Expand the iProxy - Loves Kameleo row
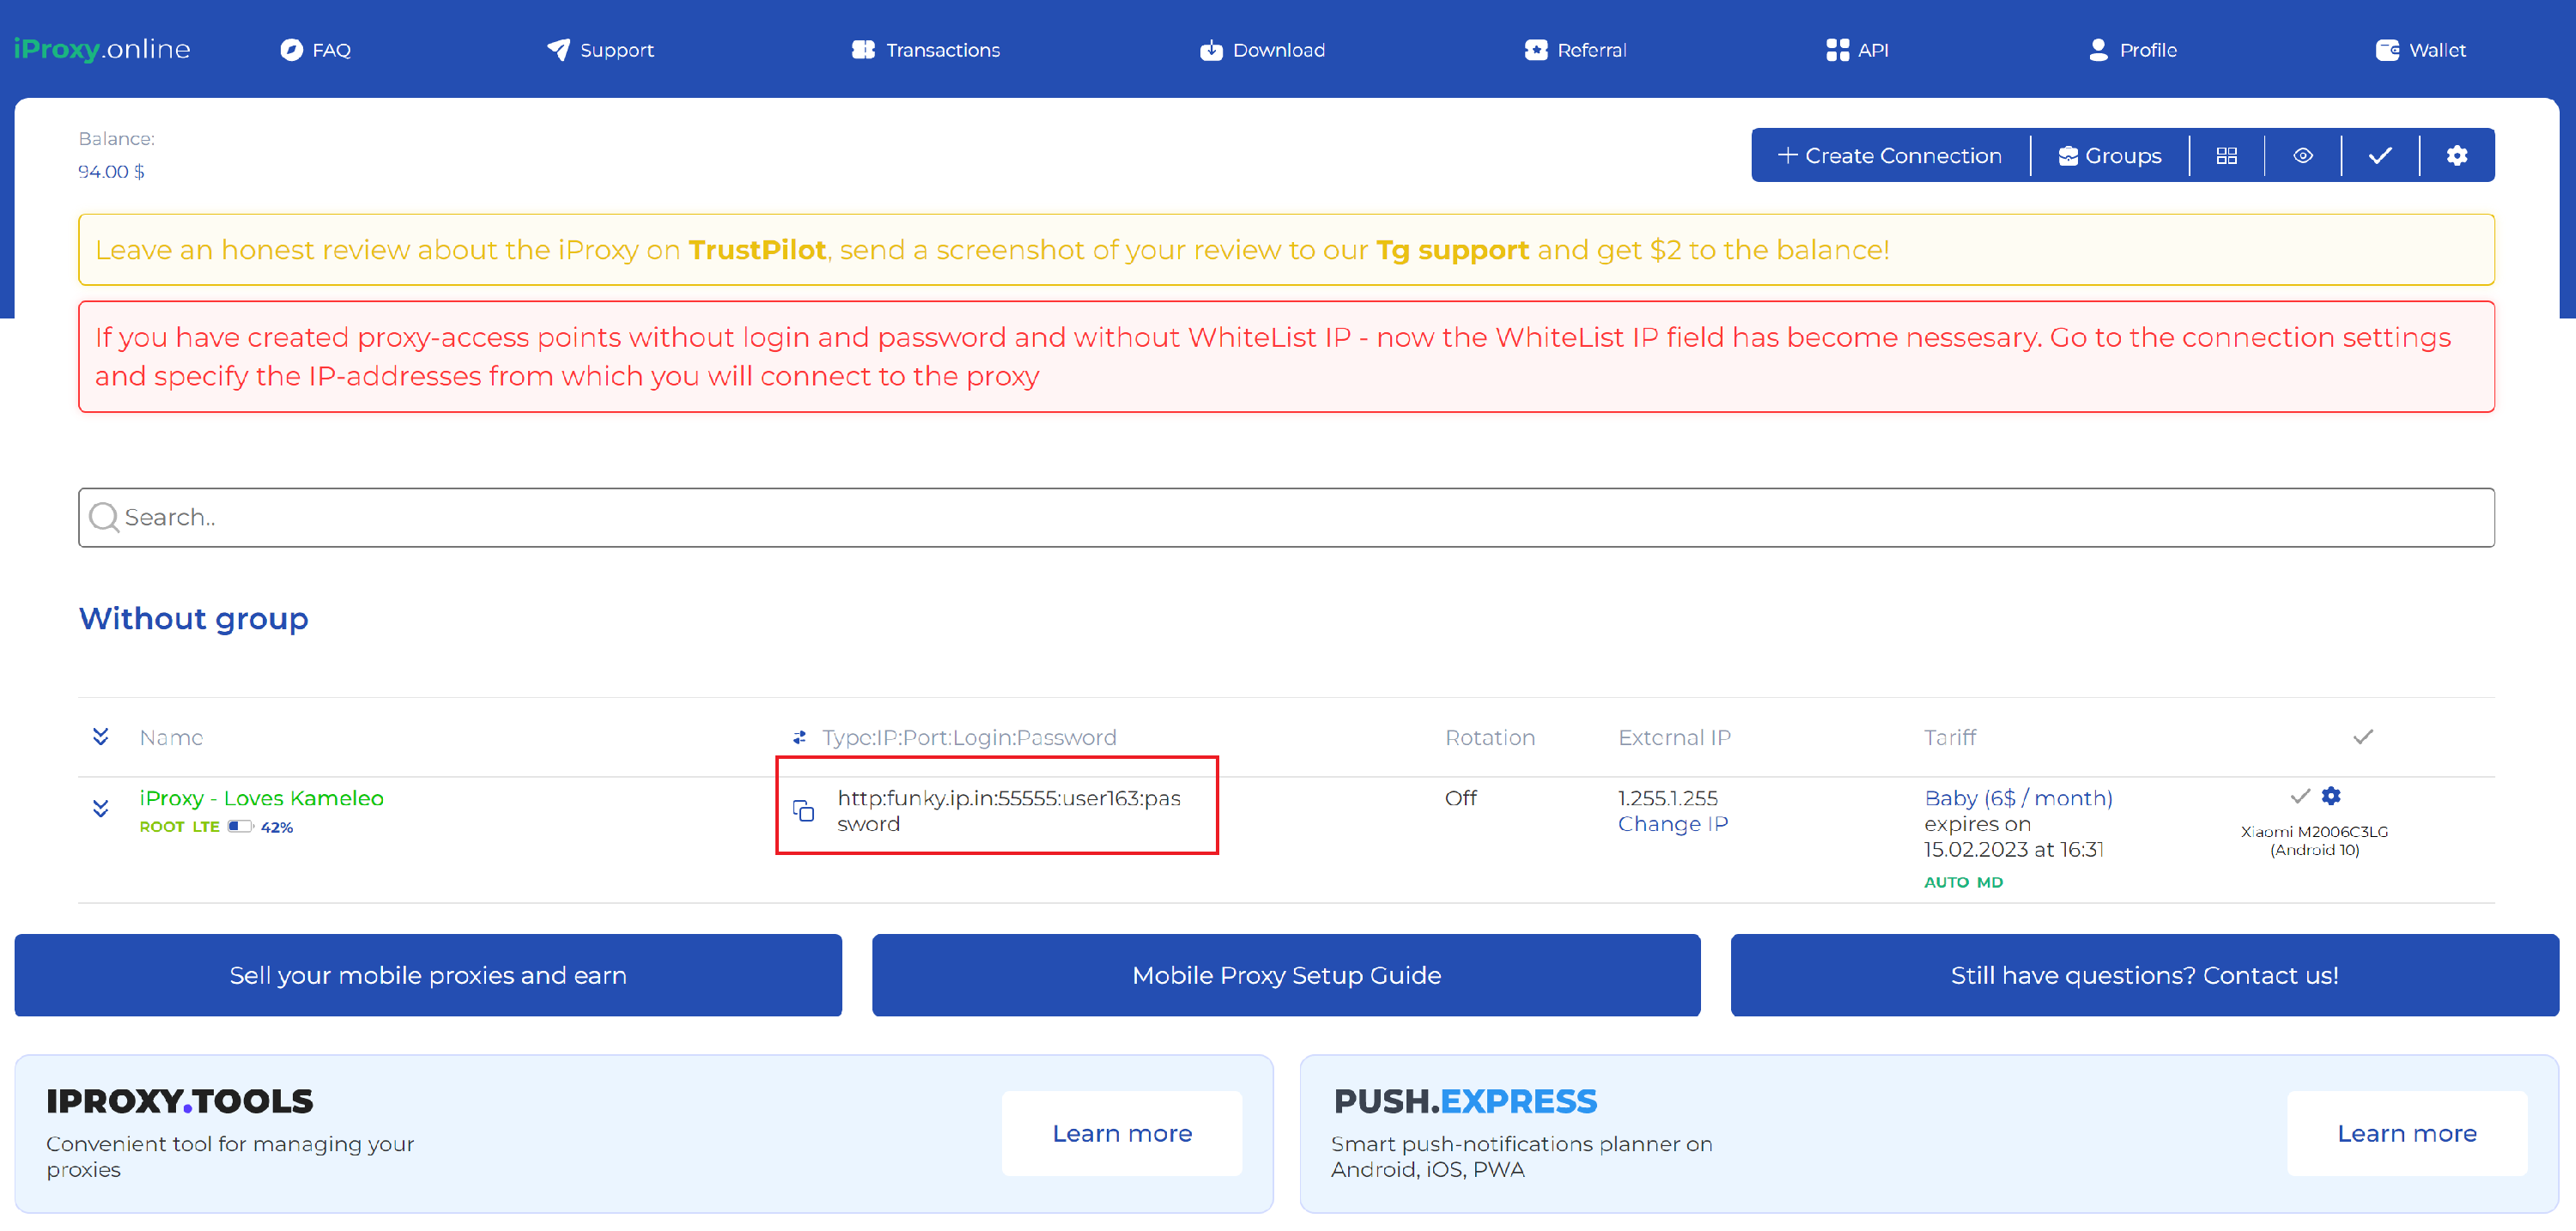Viewport: 2576px width, 1231px height. tap(100, 808)
